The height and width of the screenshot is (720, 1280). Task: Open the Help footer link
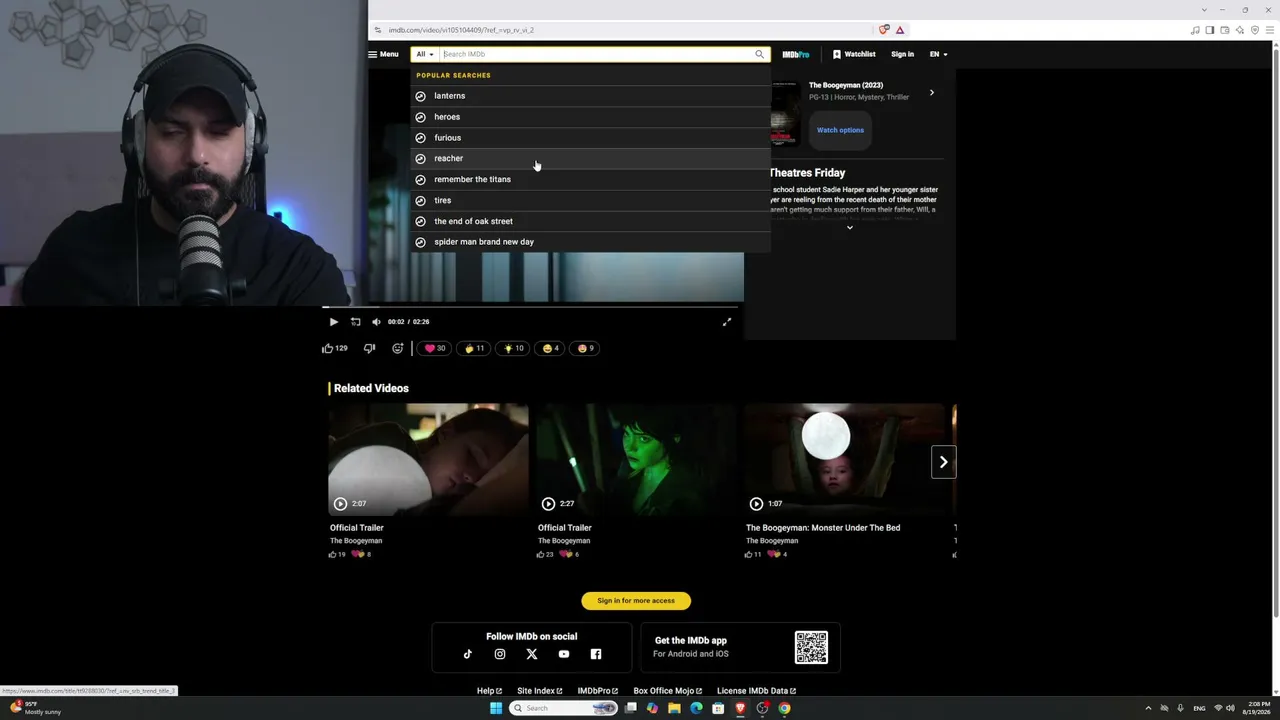point(489,691)
